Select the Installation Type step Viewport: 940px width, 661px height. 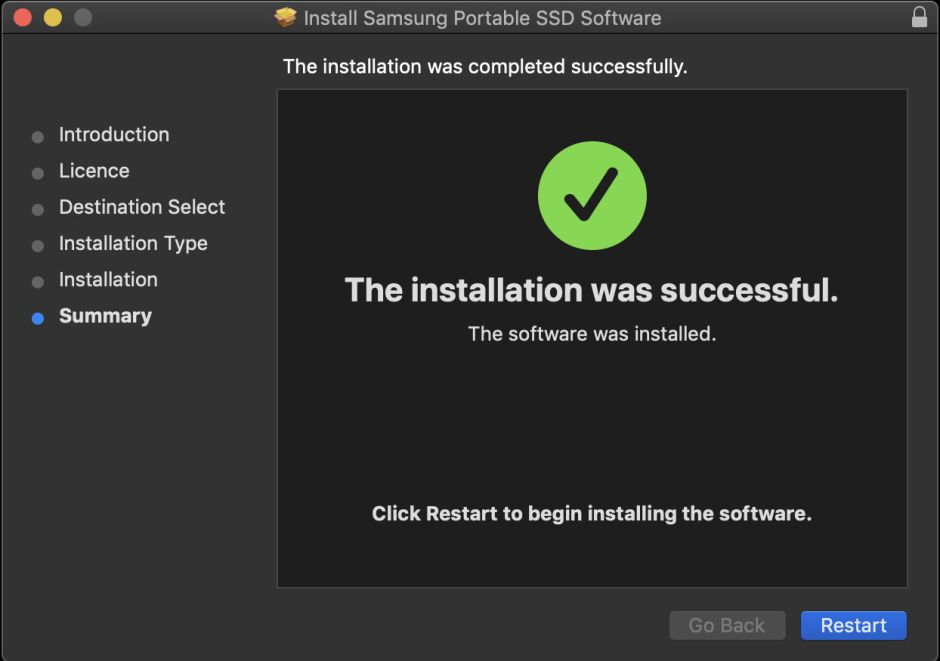[133, 244]
